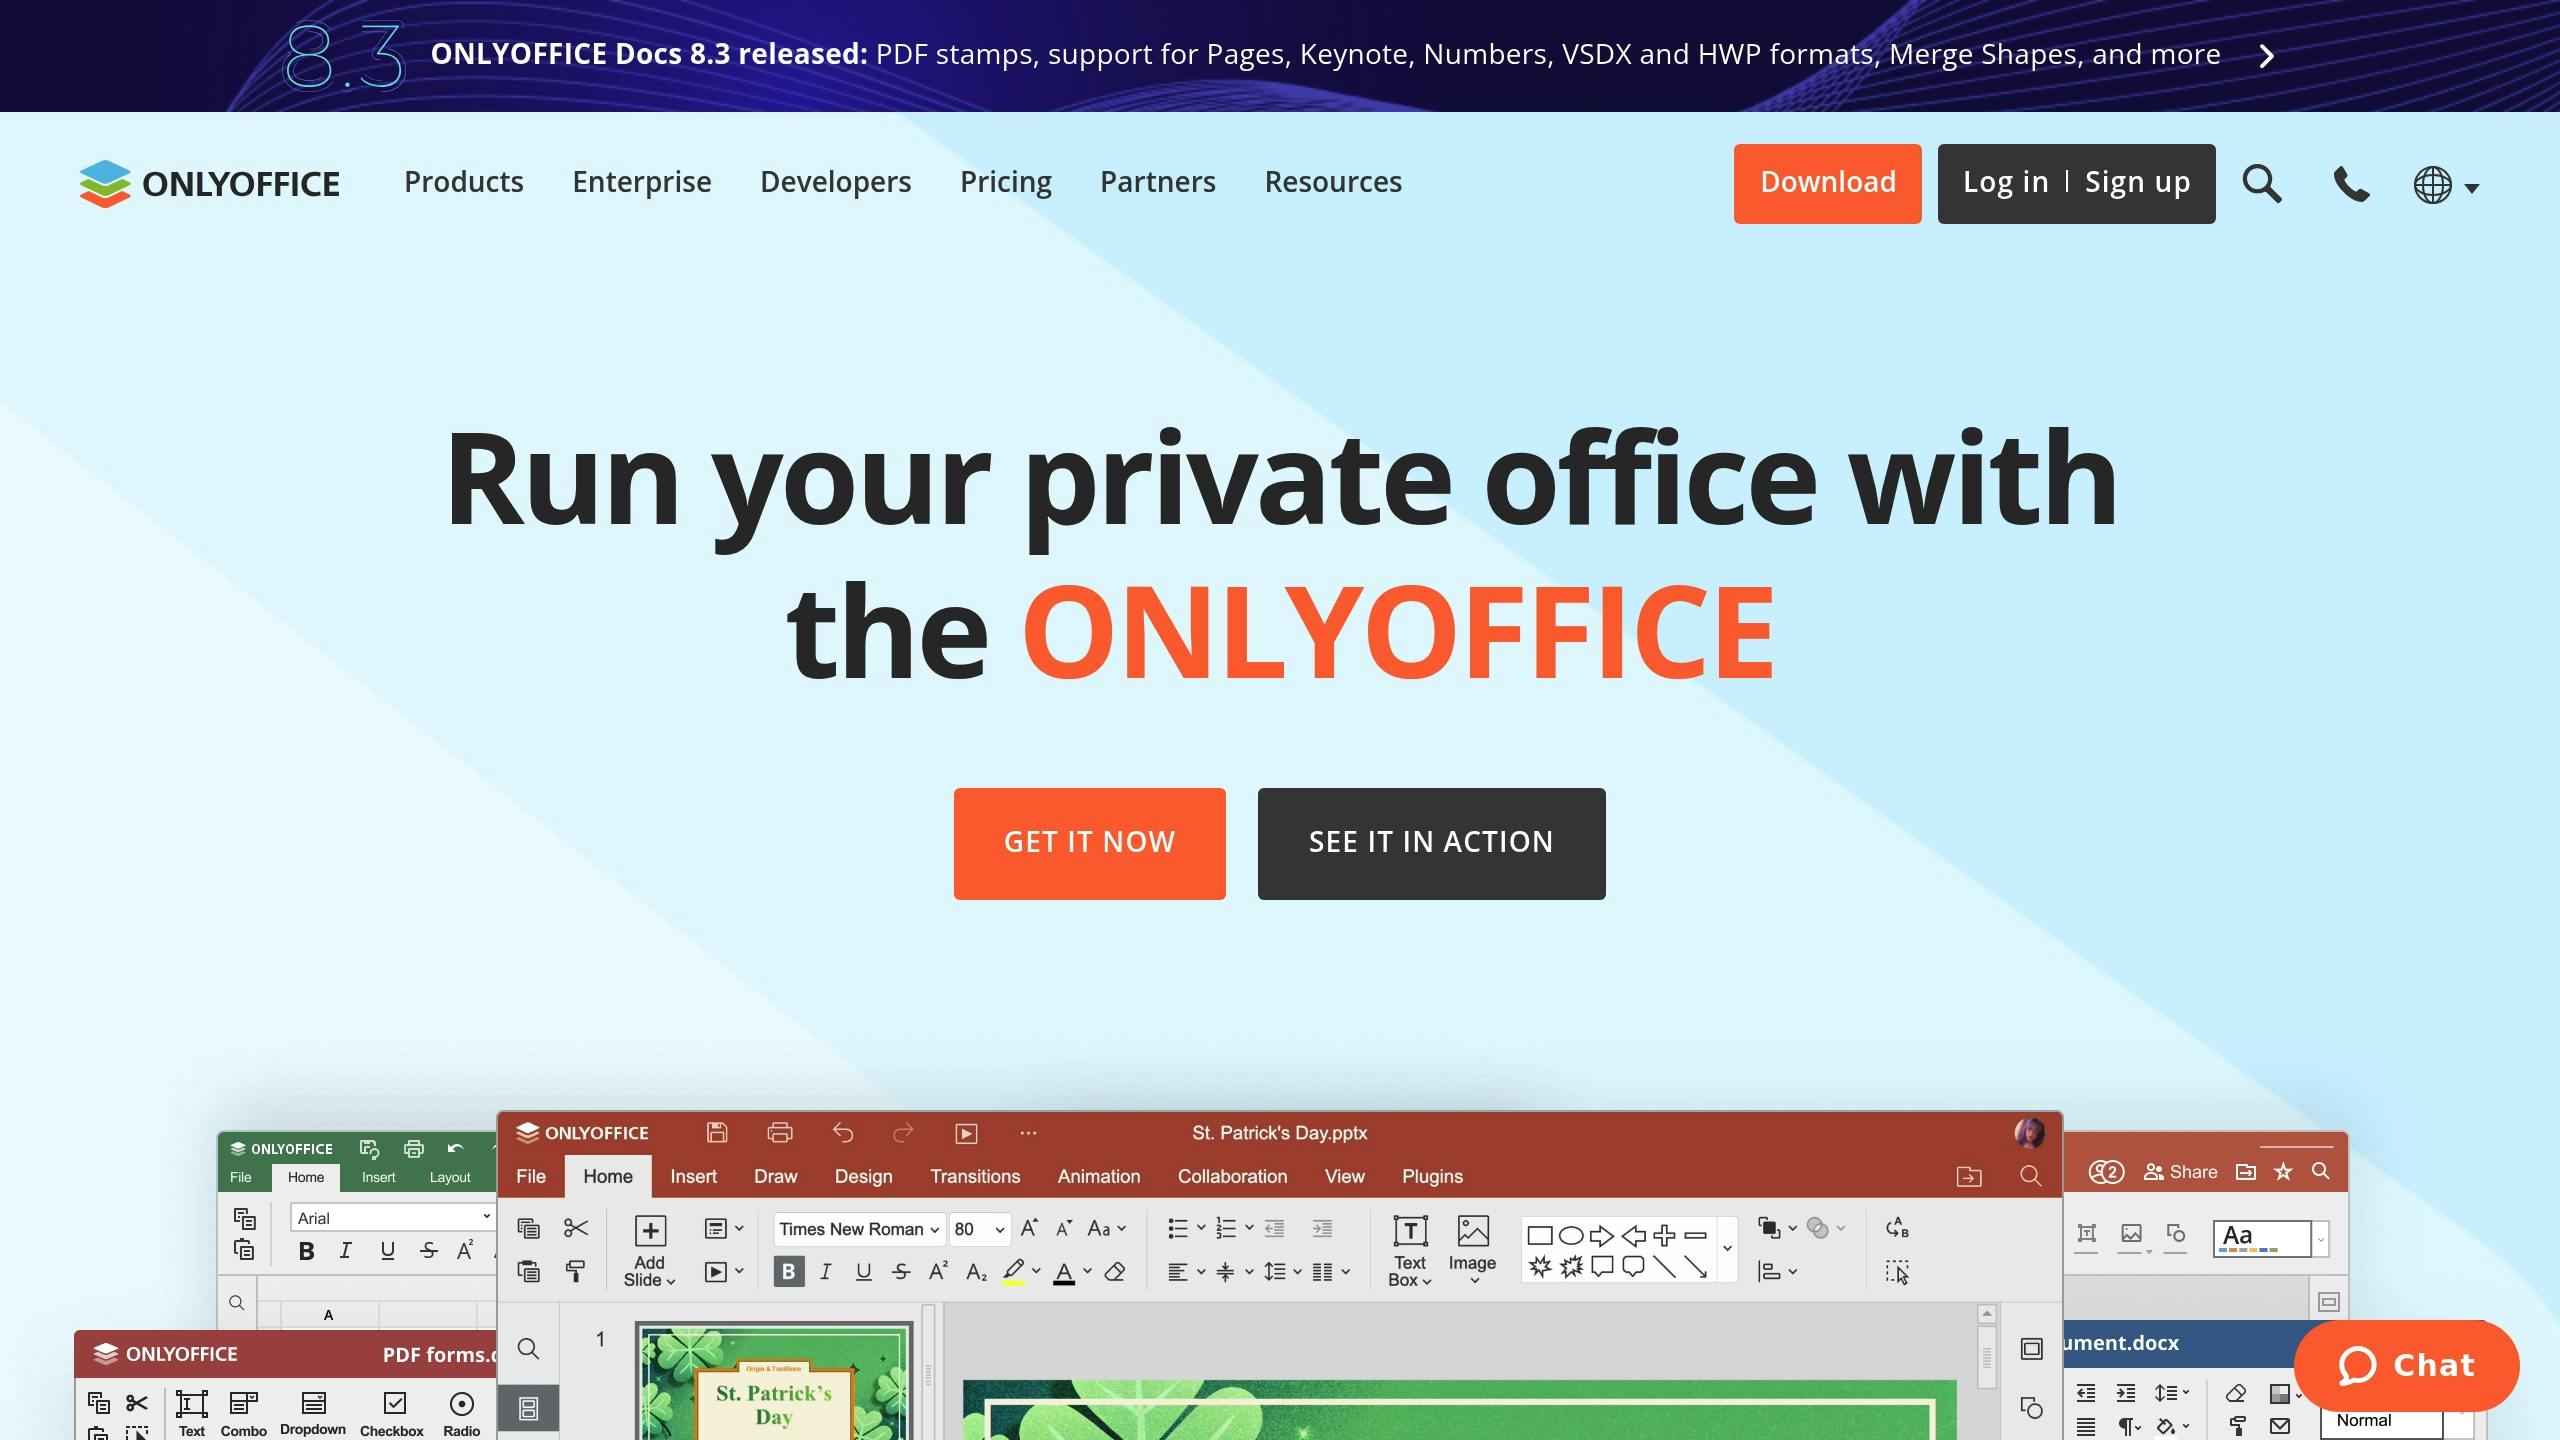Image resolution: width=2560 pixels, height=1440 pixels.
Task: Click Checkbox field in PDF forms window
Action: tap(392, 1414)
